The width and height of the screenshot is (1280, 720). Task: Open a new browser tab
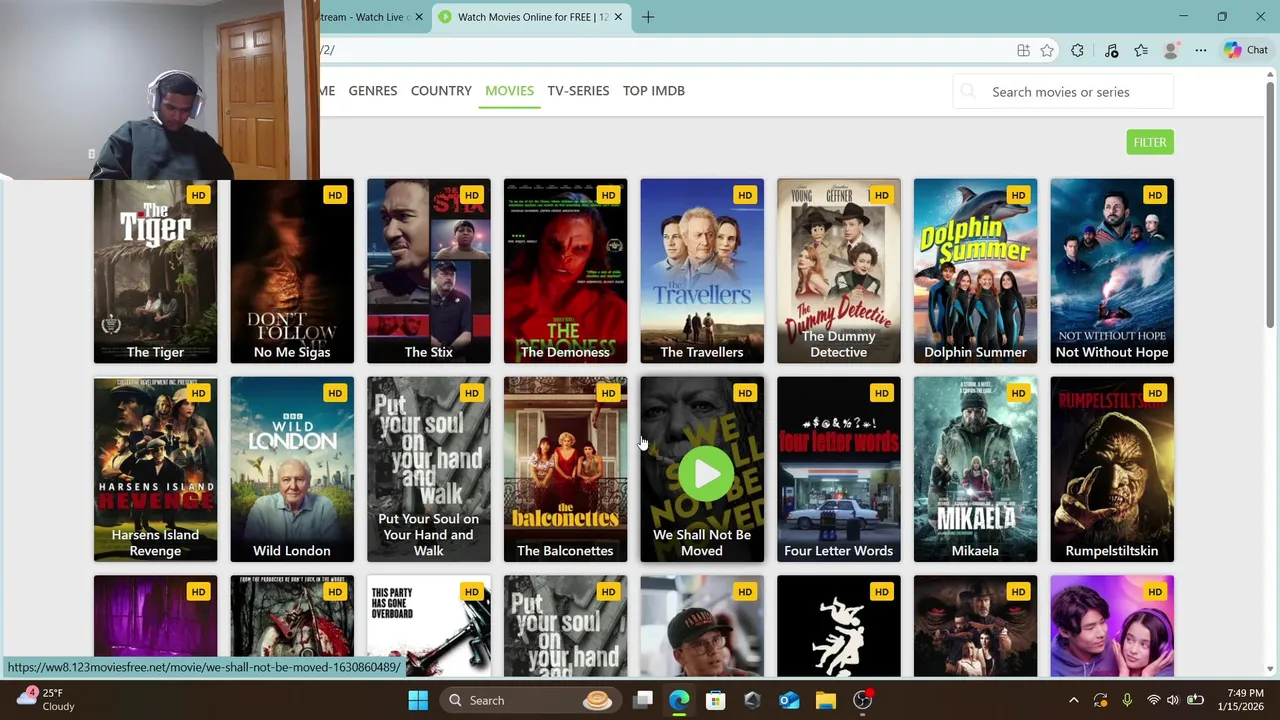[x=648, y=17]
